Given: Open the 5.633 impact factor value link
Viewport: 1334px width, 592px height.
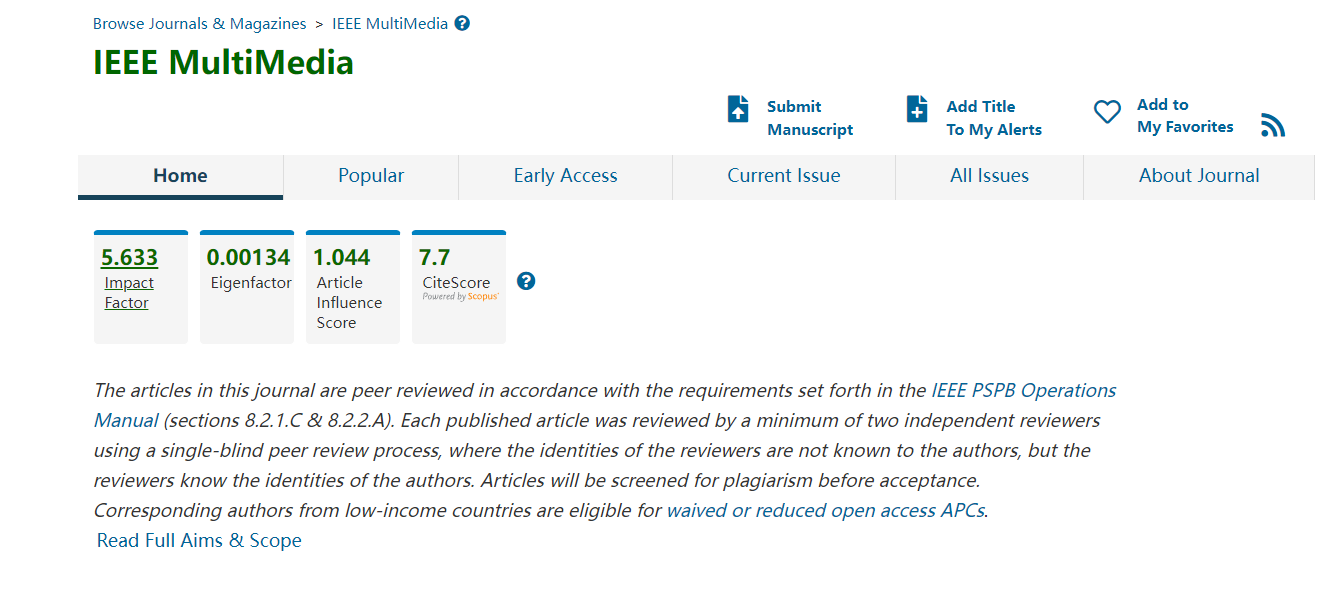Looking at the screenshot, I should (129, 257).
